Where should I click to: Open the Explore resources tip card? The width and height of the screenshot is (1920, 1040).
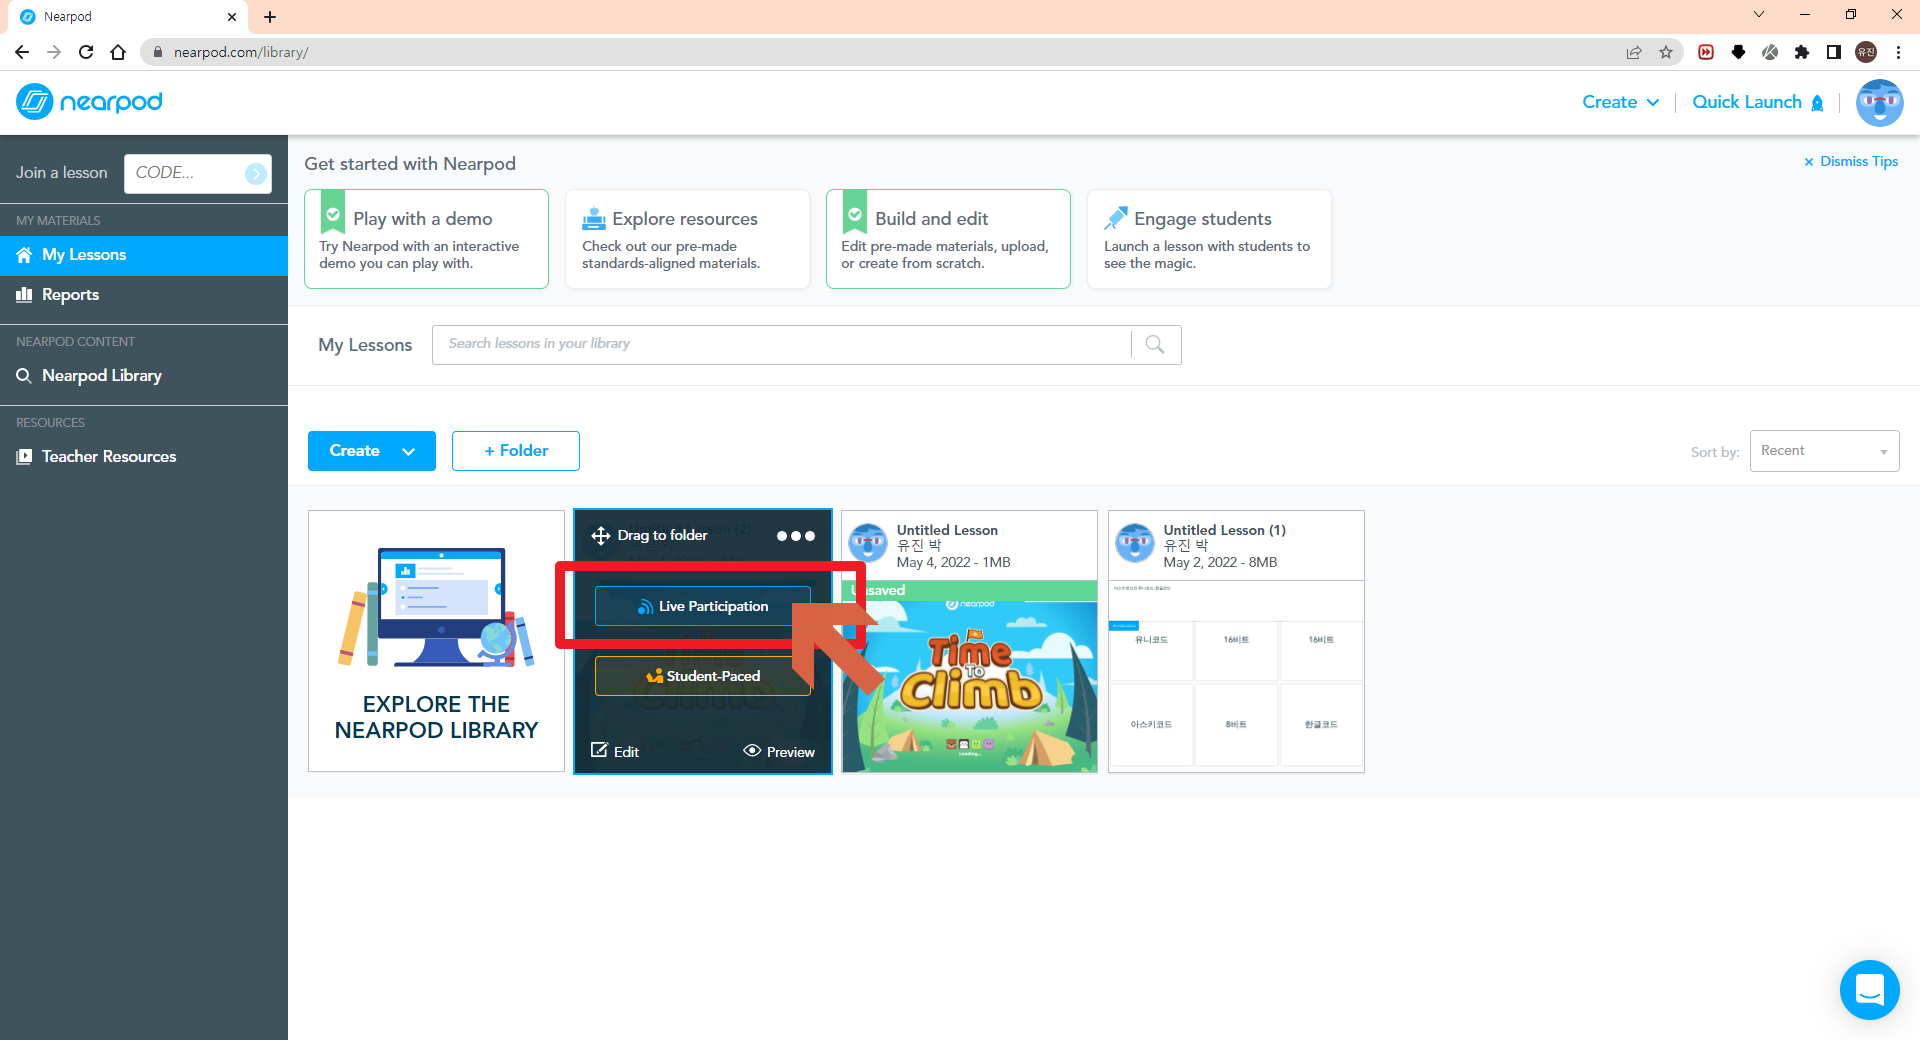(x=687, y=239)
